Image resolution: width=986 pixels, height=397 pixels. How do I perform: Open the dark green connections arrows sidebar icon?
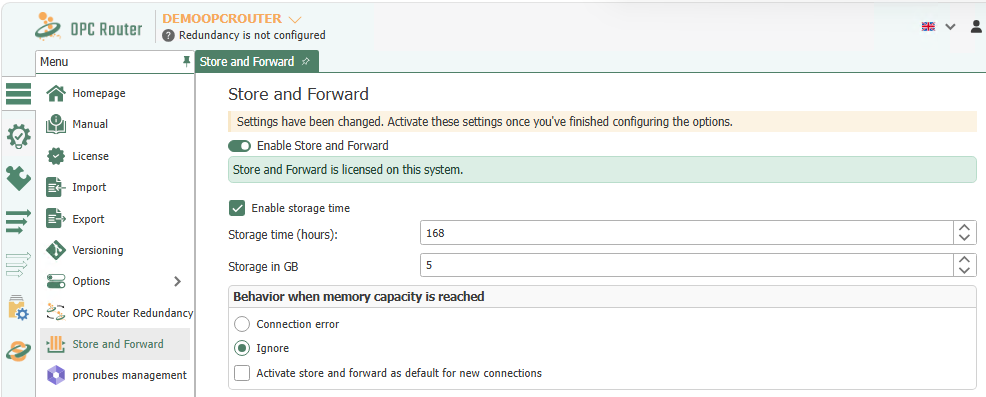pyautogui.click(x=18, y=221)
